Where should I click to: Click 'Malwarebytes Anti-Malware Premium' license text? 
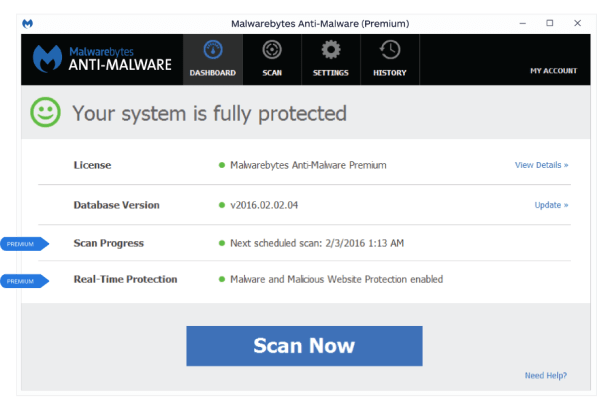[x=308, y=165]
